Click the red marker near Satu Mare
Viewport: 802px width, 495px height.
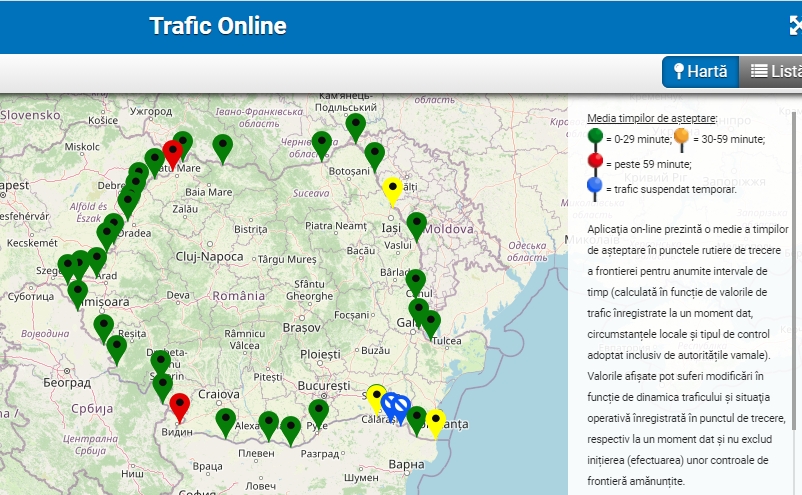point(173,153)
